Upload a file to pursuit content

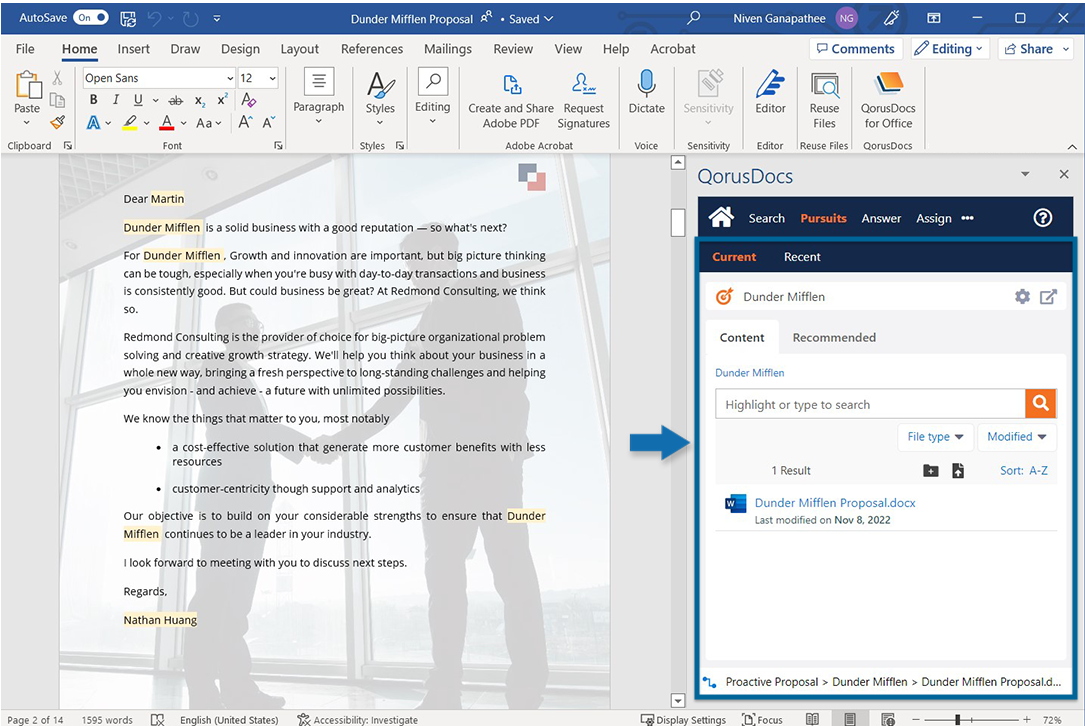tap(958, 471)
